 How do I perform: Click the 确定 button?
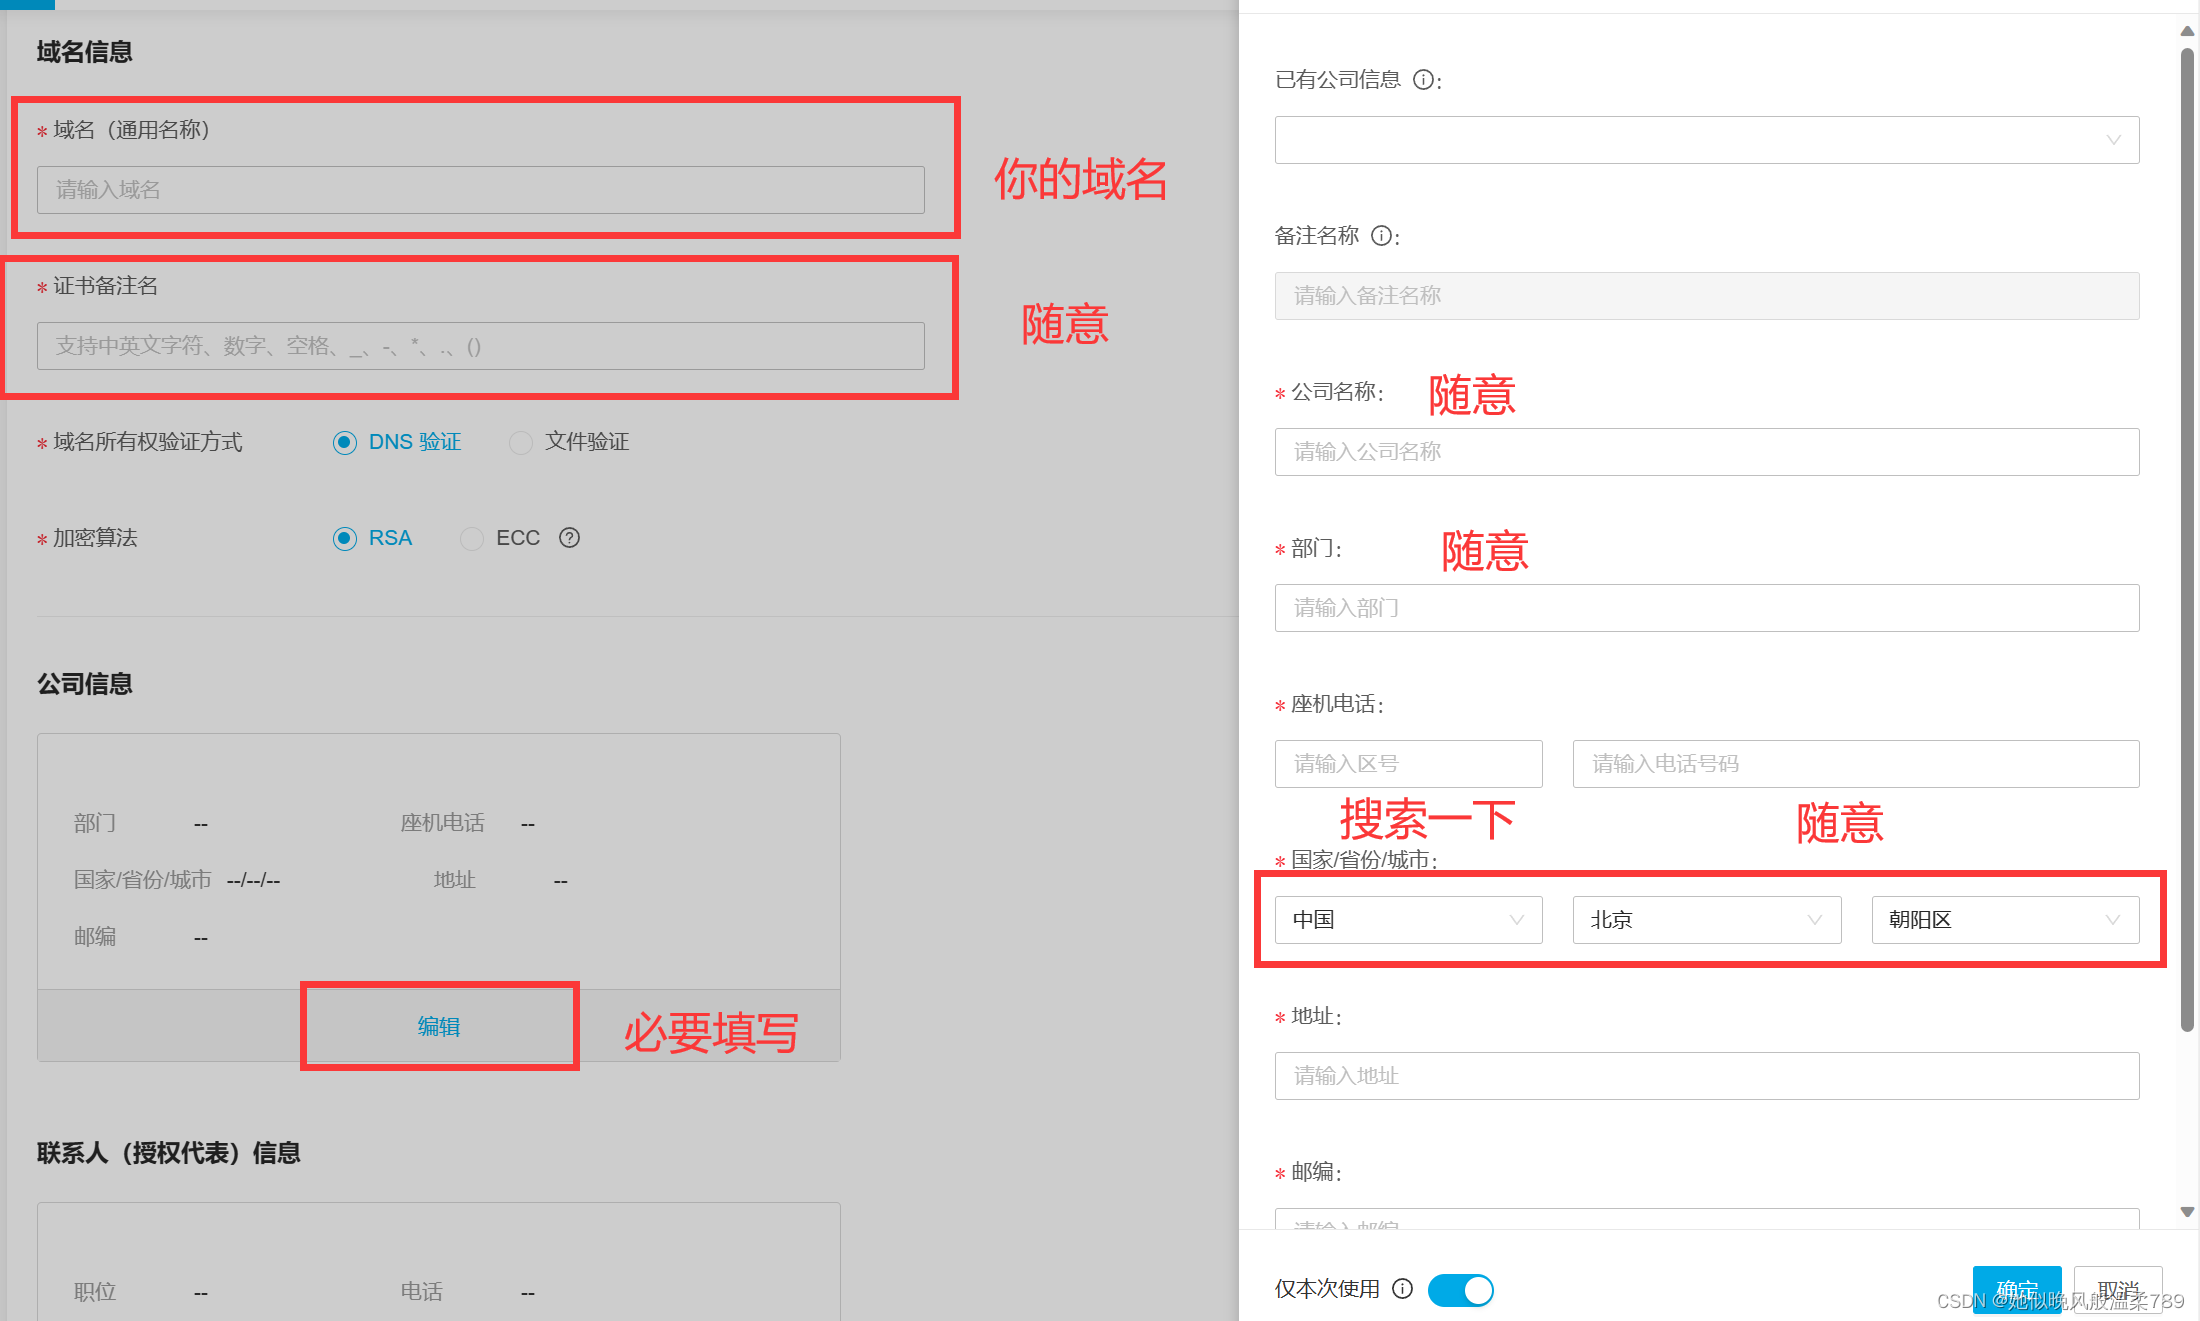point(2017,1290)
